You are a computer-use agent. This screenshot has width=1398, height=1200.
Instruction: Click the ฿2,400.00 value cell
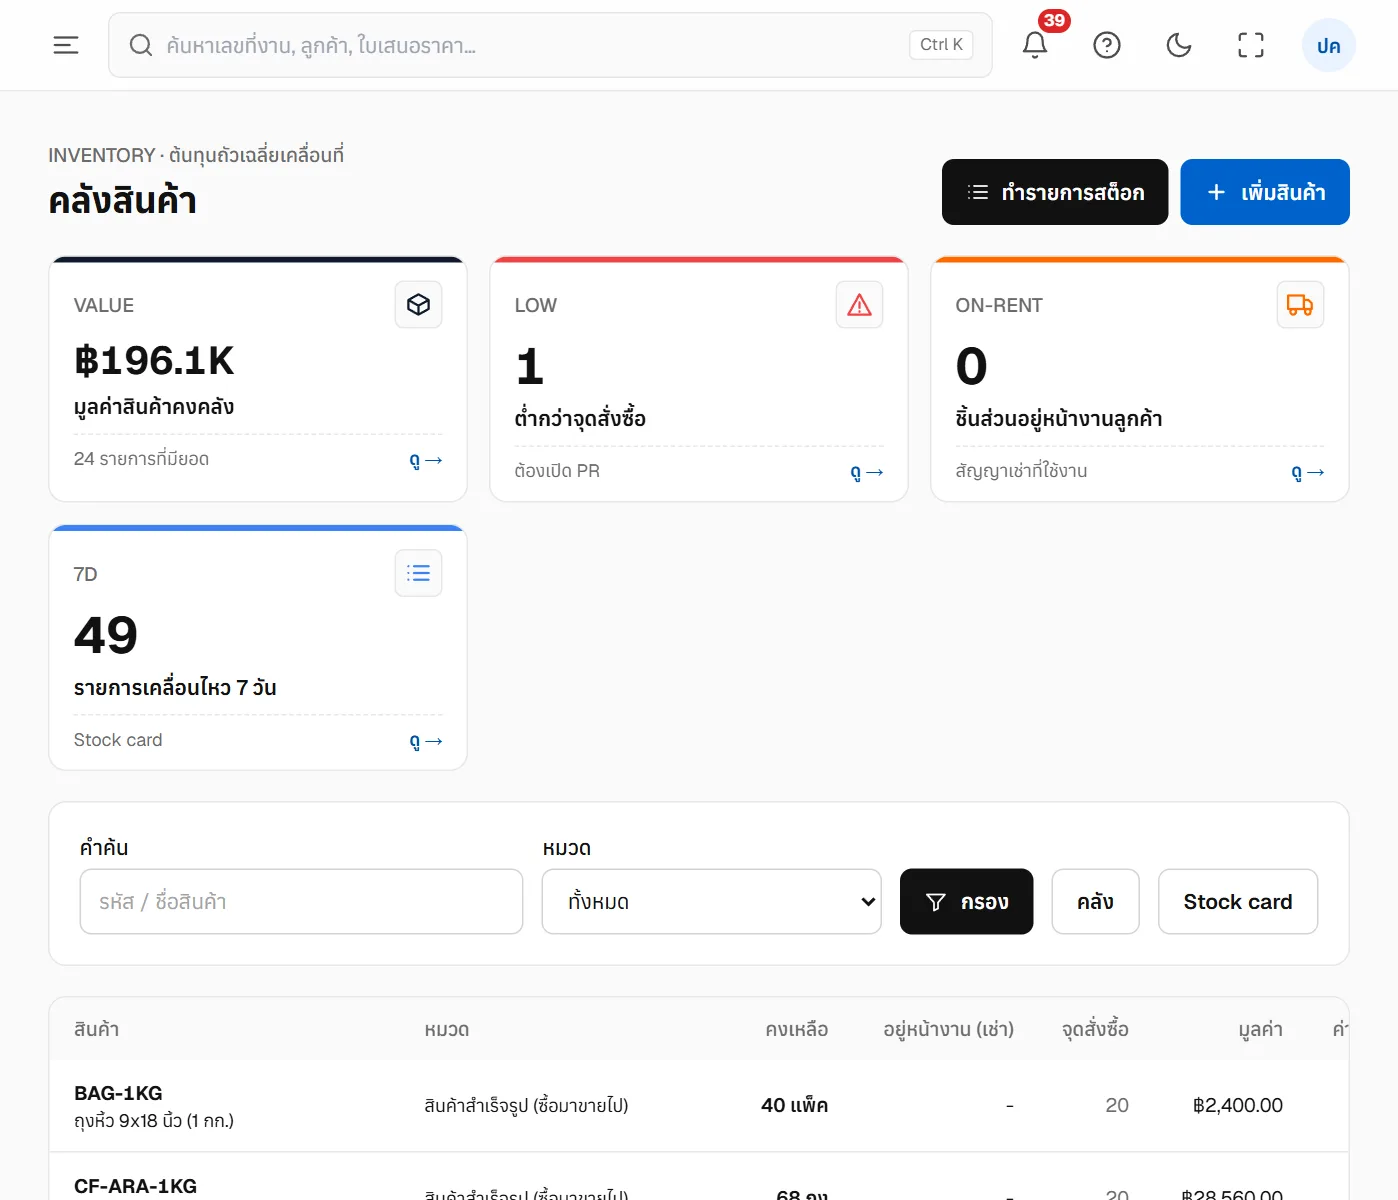(1238, 1105)
